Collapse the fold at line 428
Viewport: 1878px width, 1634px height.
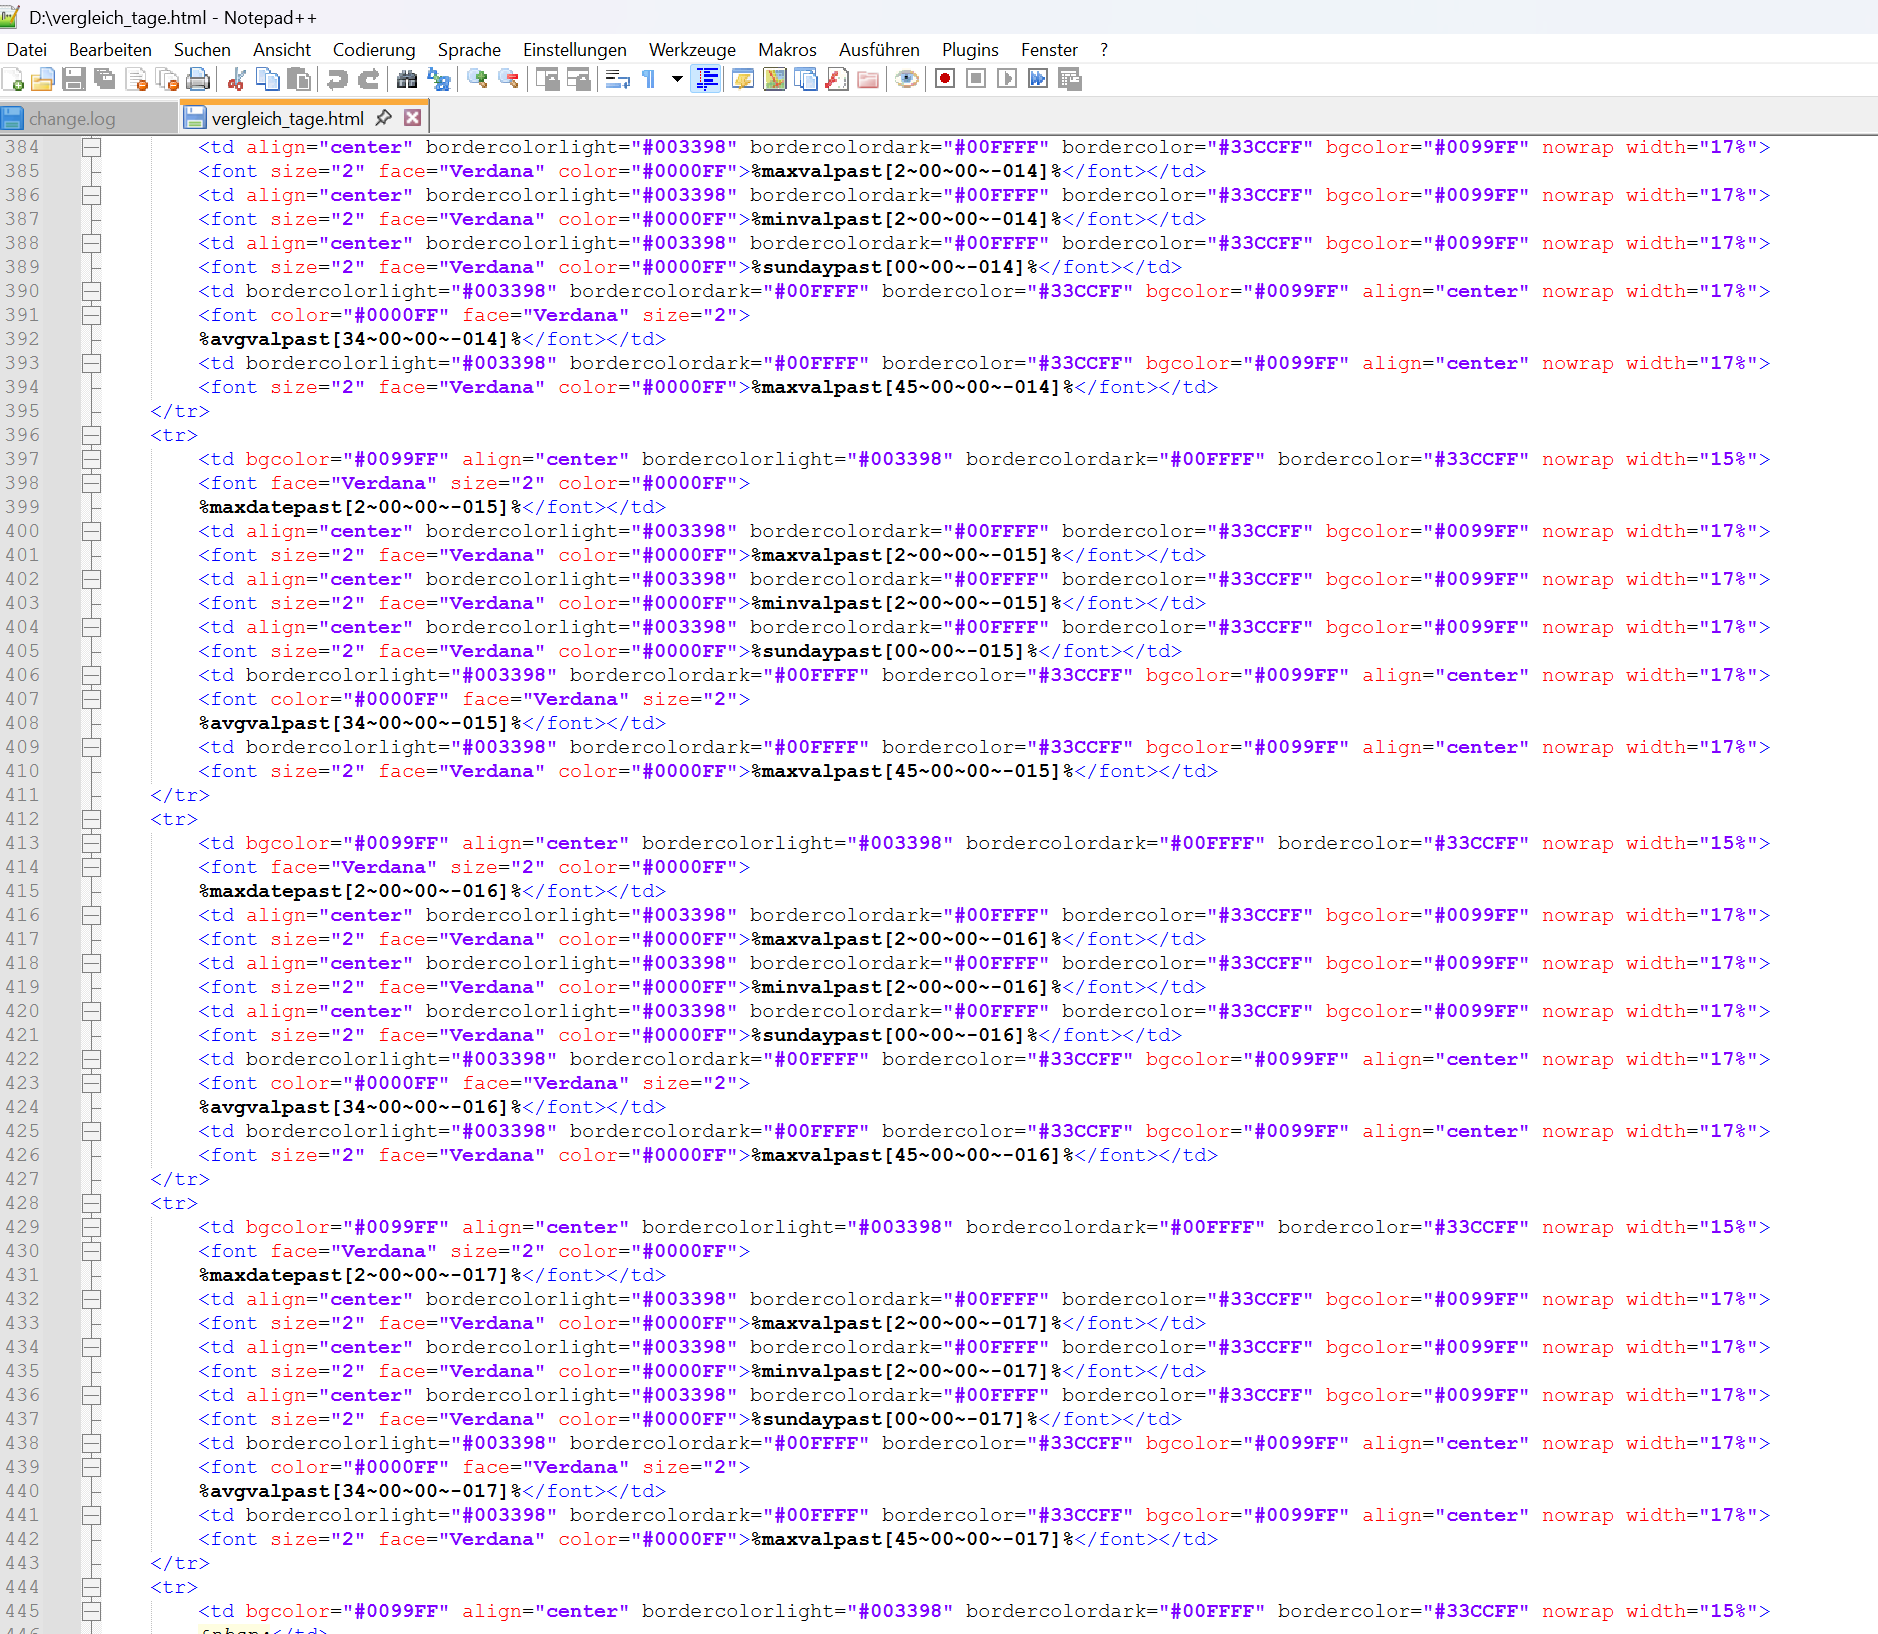[91, 1203]
